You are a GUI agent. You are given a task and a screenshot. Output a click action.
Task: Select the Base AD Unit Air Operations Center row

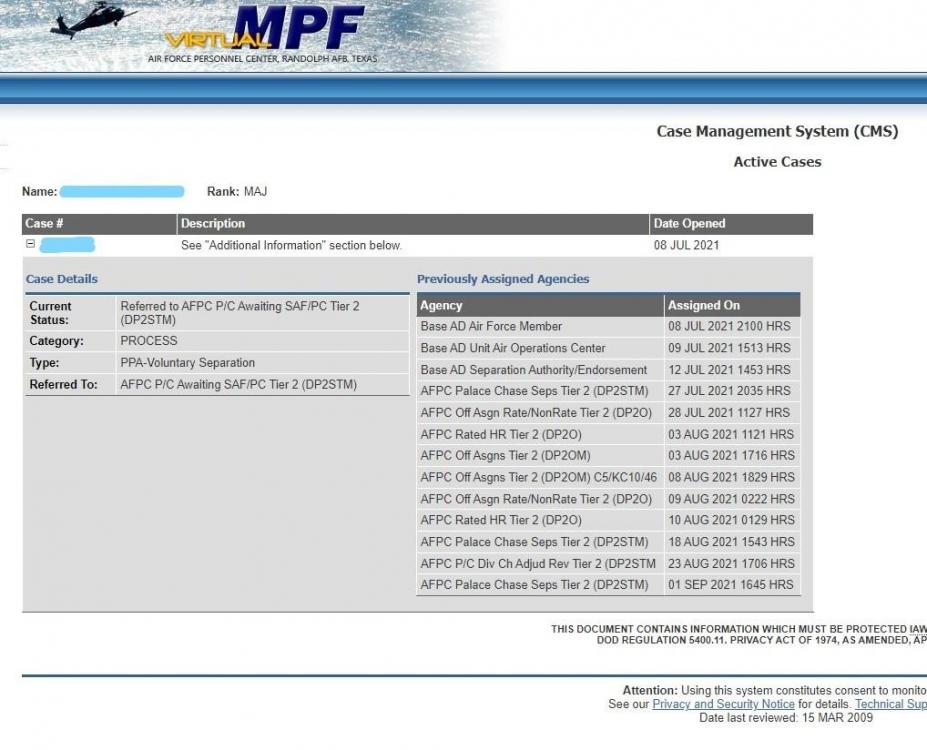513,348
